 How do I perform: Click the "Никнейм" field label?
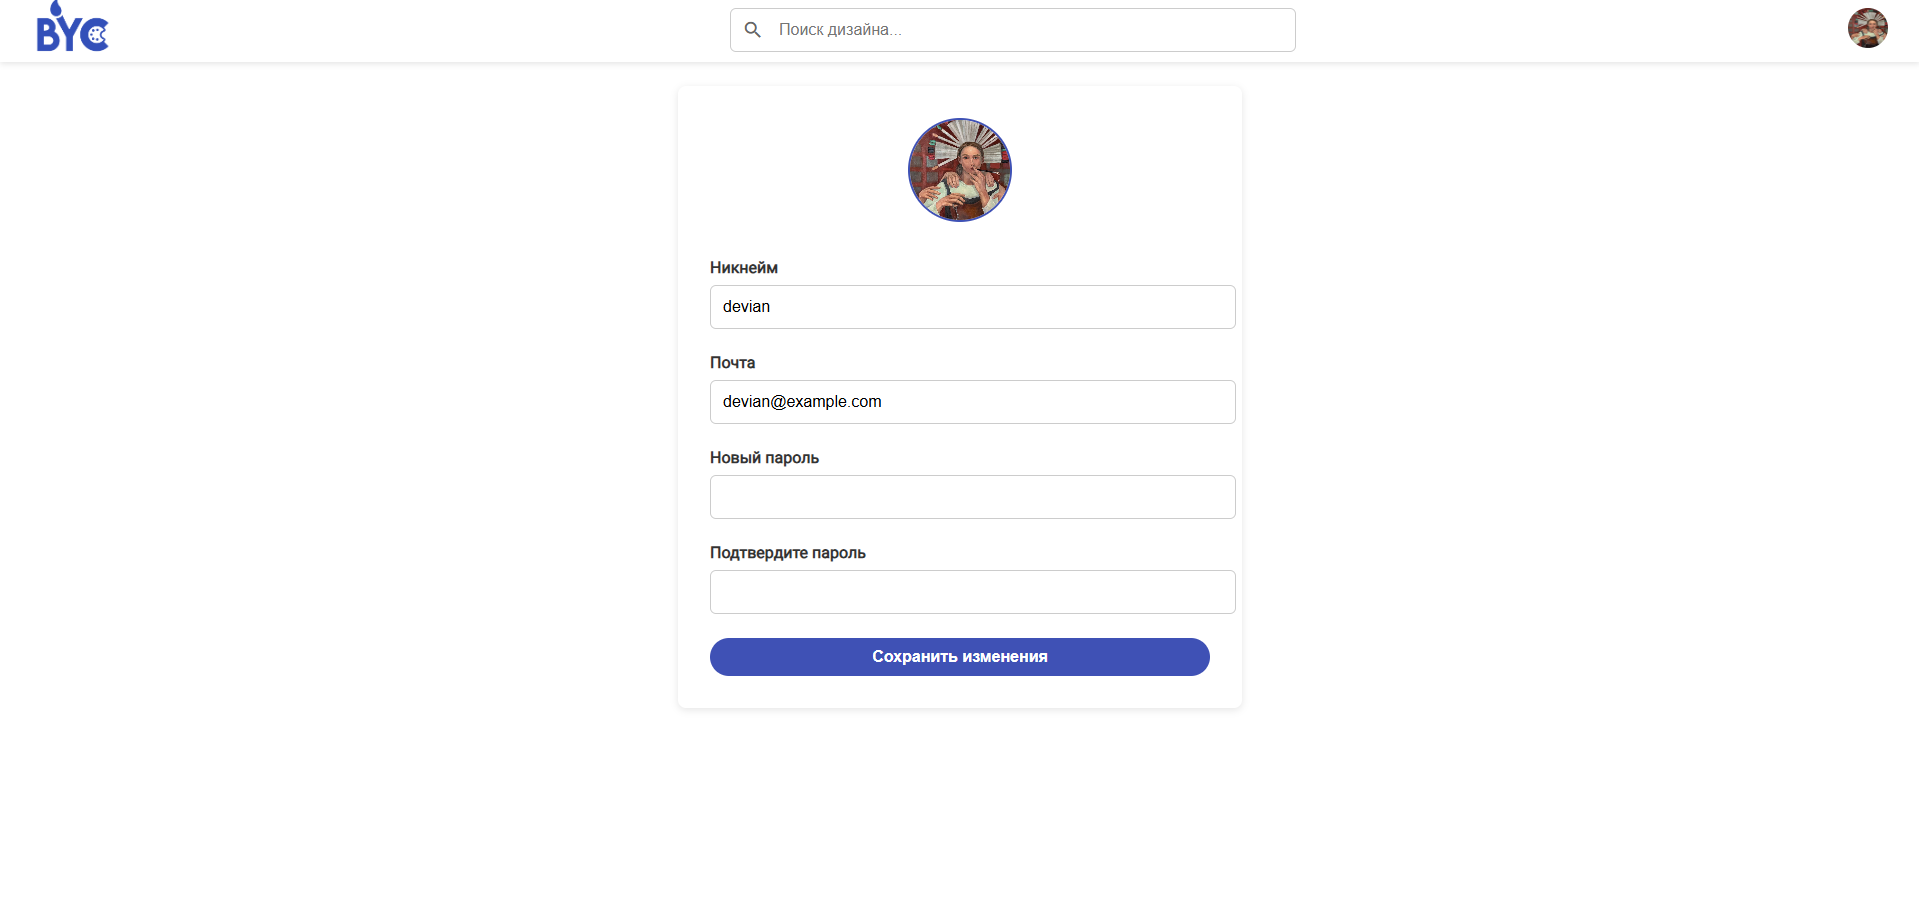744,268
